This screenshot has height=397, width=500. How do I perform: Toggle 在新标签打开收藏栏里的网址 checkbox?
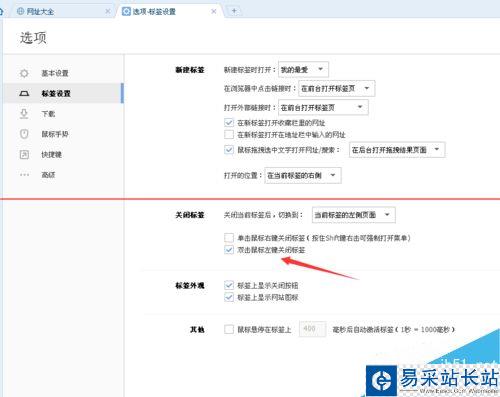click(229, 123)
